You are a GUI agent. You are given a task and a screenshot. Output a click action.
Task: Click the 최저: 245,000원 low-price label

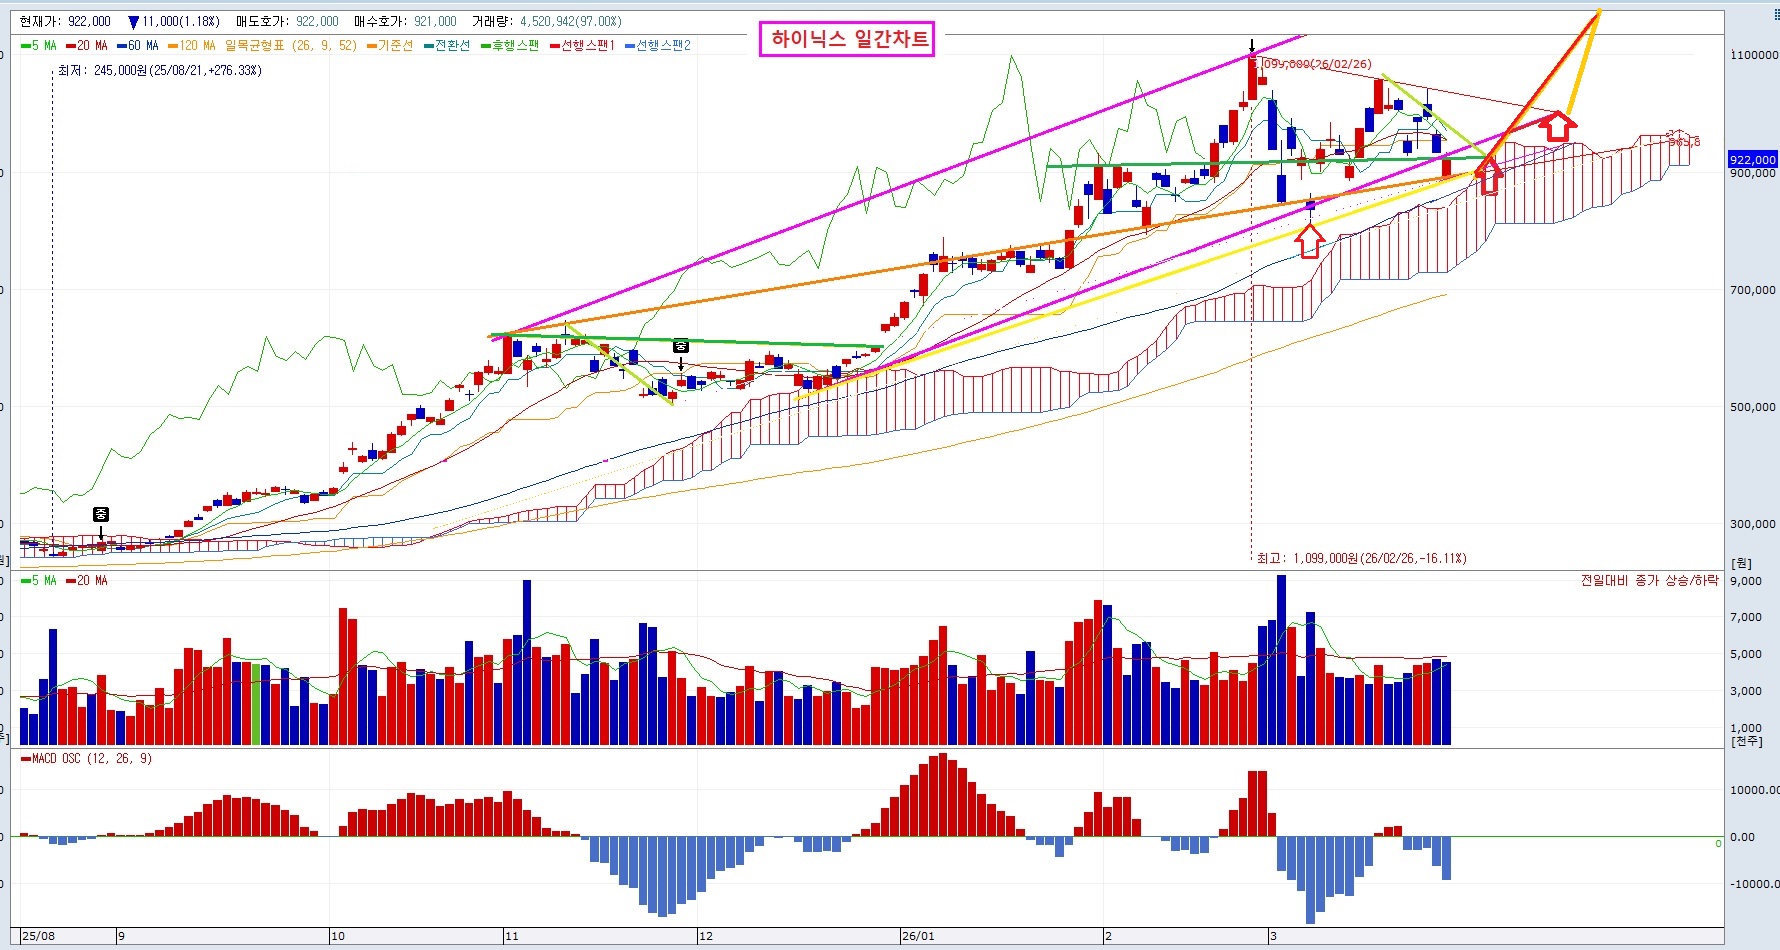pos(160,70)
